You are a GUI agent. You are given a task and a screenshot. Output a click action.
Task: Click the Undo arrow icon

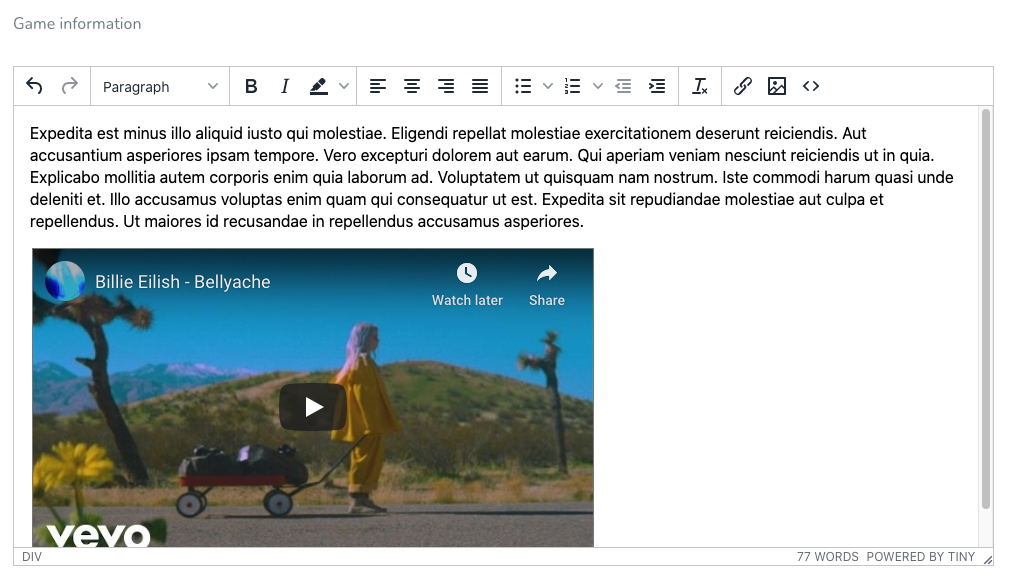click(34, 87)
